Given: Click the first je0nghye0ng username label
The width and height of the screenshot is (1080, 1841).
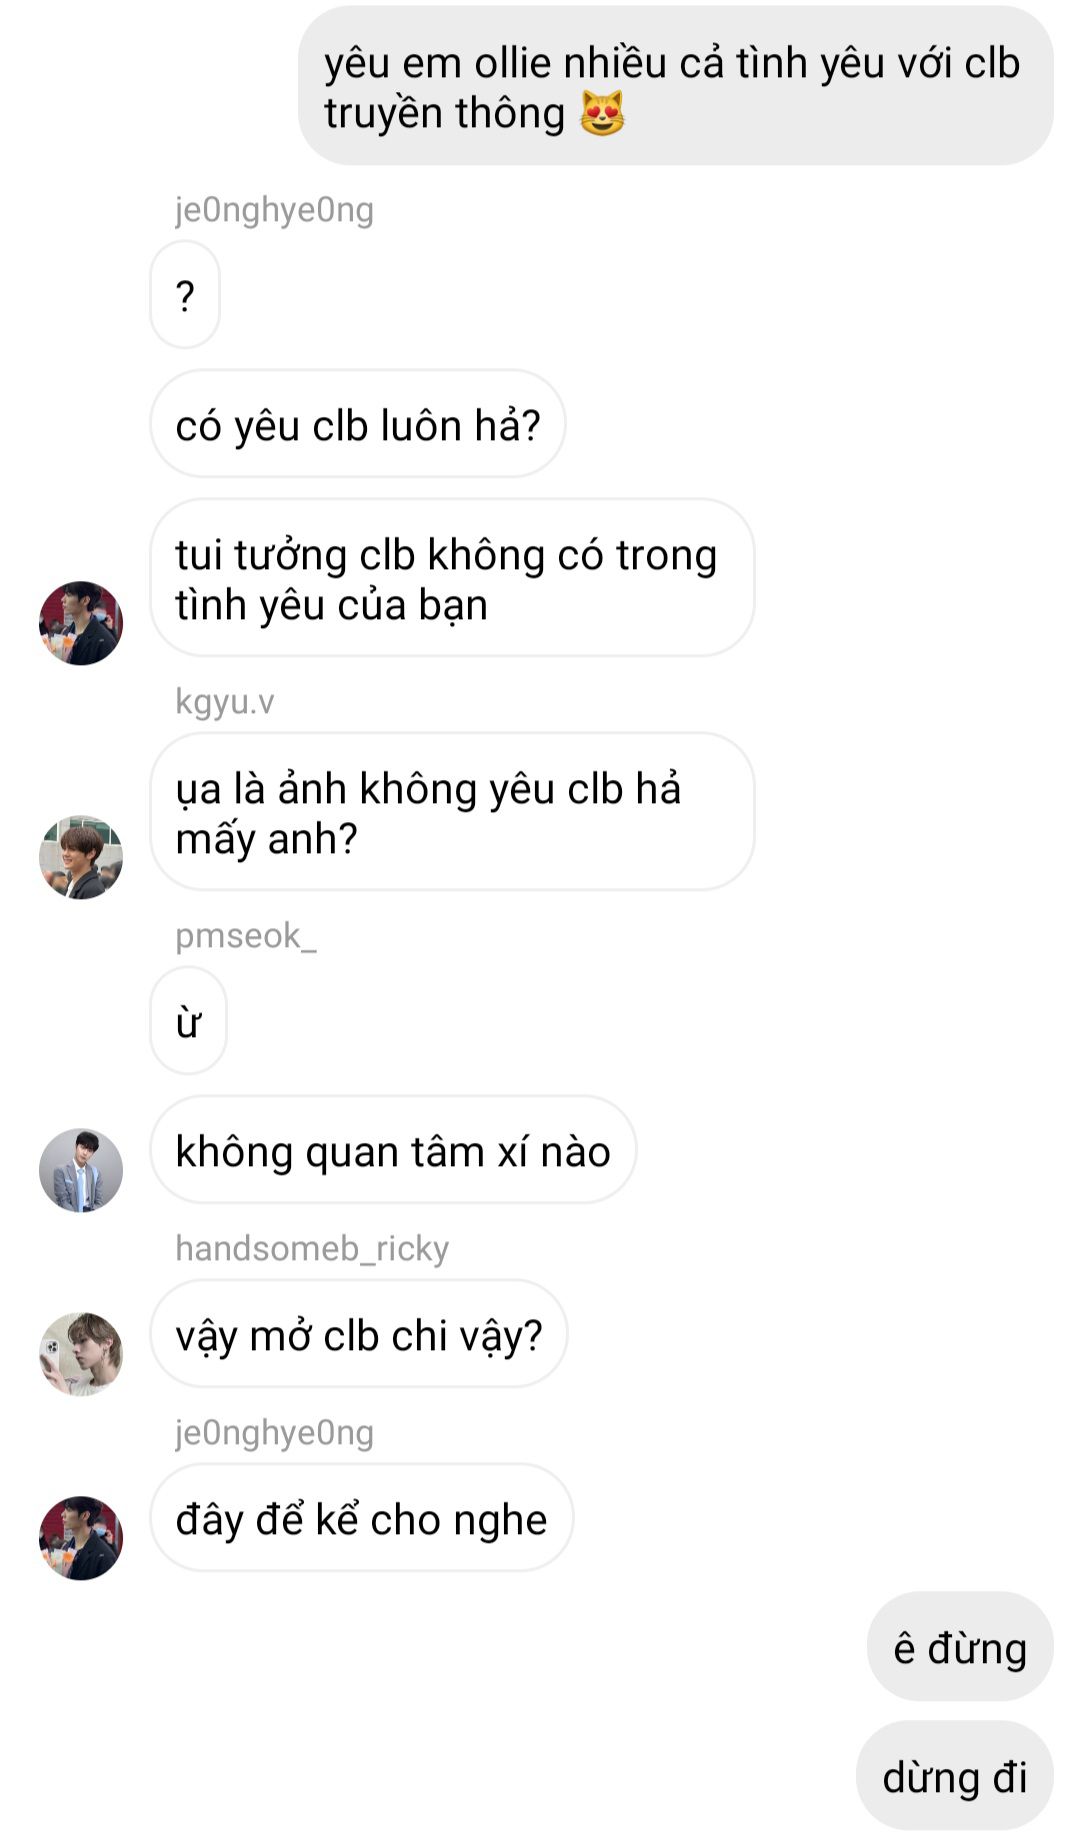Looking at the screenshot, I should [x=274, y=210].
